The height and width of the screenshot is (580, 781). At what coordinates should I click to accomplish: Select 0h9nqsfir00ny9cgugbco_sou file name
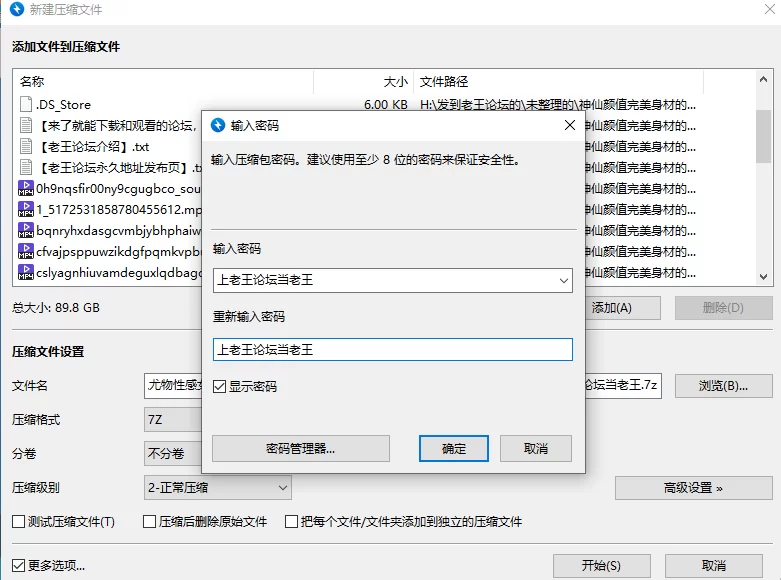119,189
